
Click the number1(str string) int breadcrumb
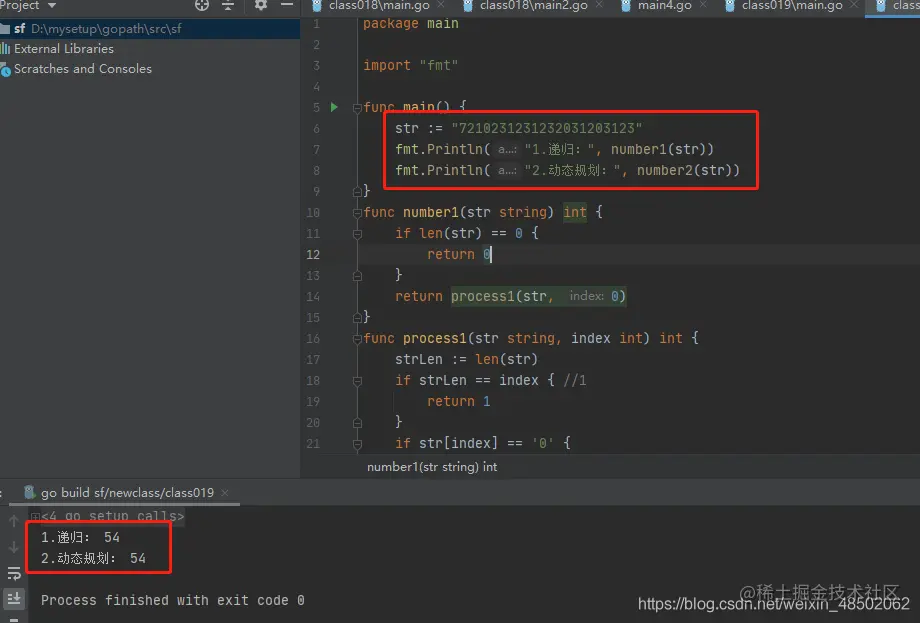tap(432, 467)
